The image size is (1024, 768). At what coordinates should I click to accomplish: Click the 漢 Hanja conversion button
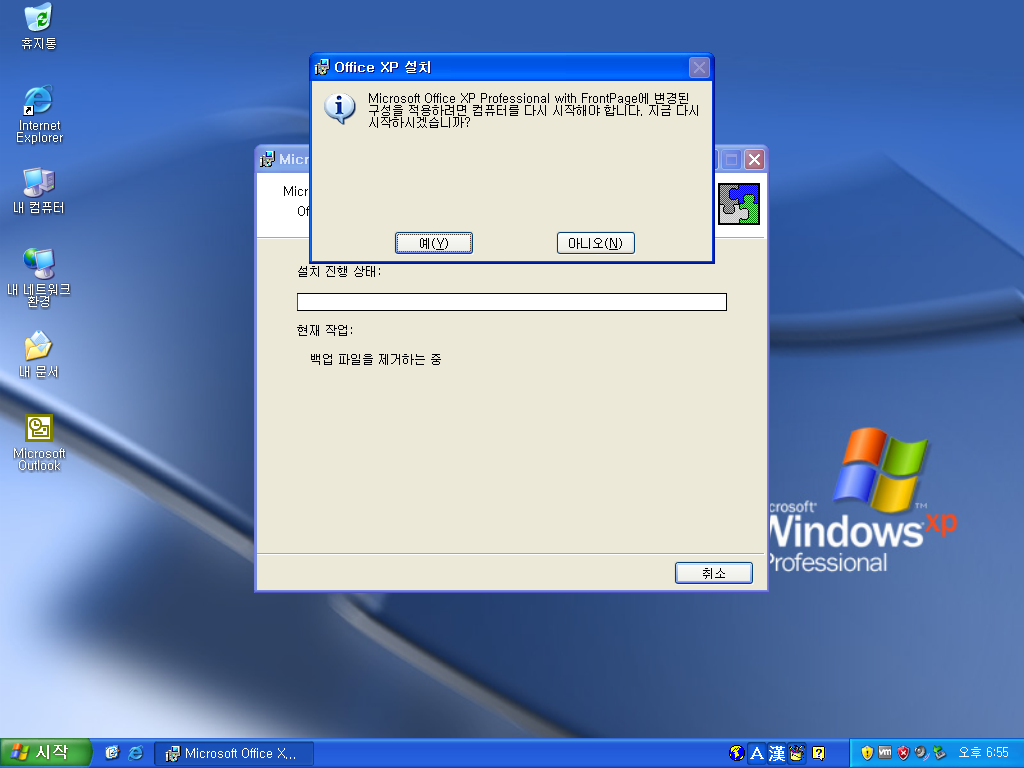776,754
